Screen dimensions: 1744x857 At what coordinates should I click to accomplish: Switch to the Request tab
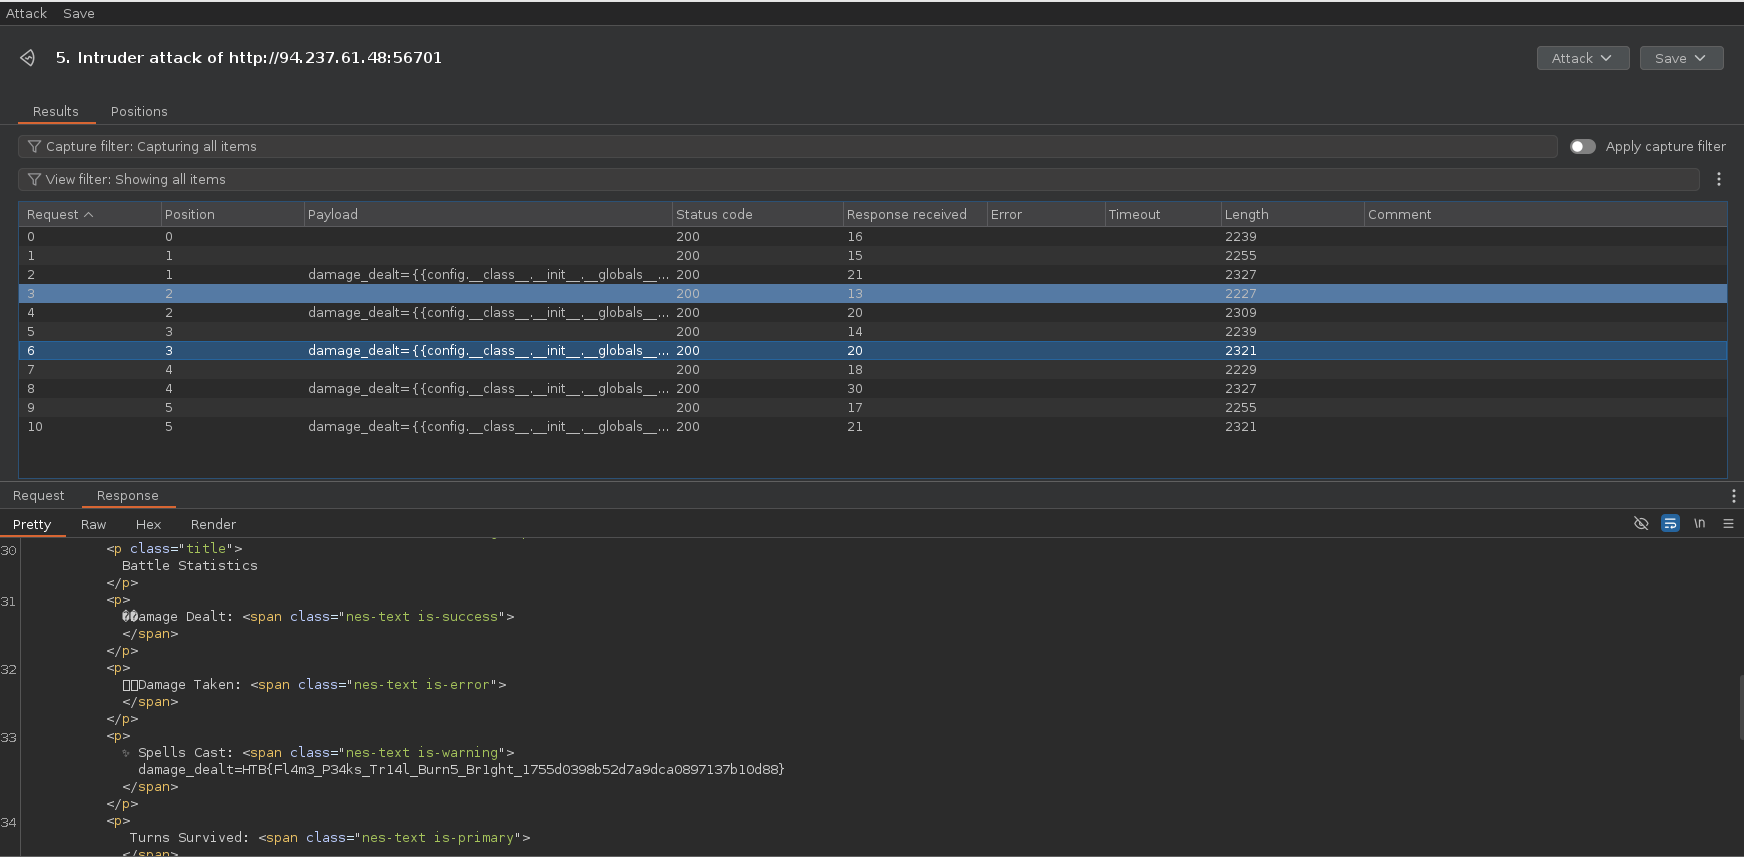pyautogui.click(x=39, y=495)
